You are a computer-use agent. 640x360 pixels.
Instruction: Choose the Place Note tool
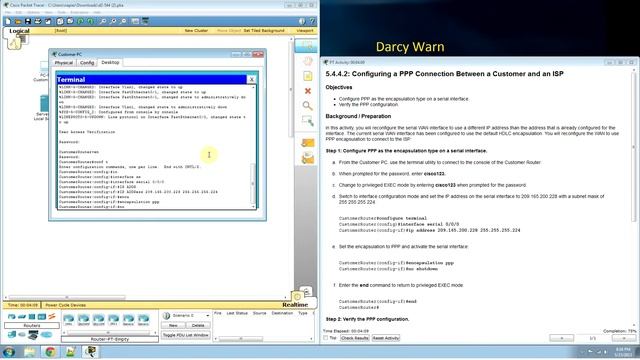(x=307, y=76)
